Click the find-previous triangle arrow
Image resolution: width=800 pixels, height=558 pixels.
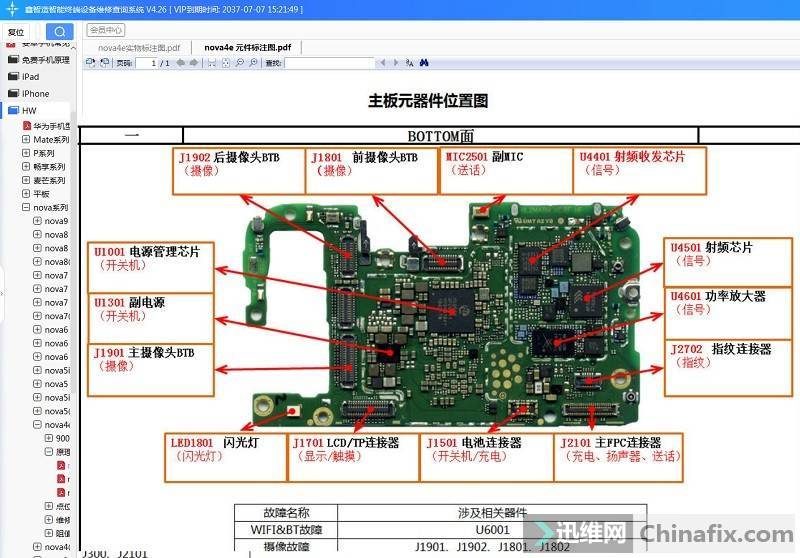click(382, 63)
